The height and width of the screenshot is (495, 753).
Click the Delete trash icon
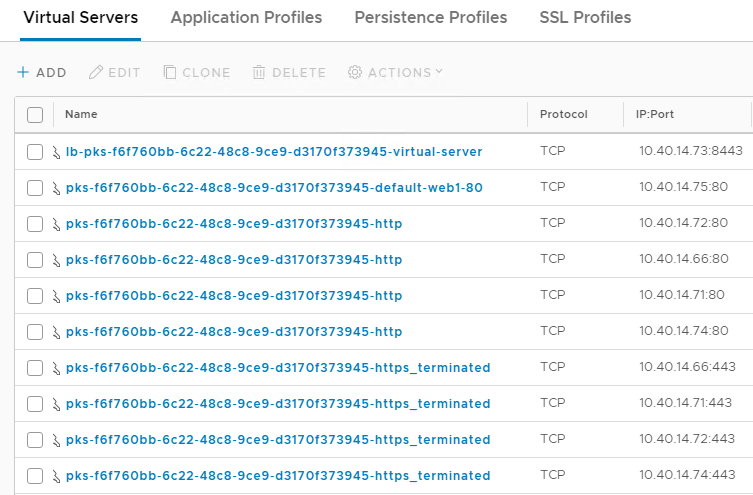[259, 73]
